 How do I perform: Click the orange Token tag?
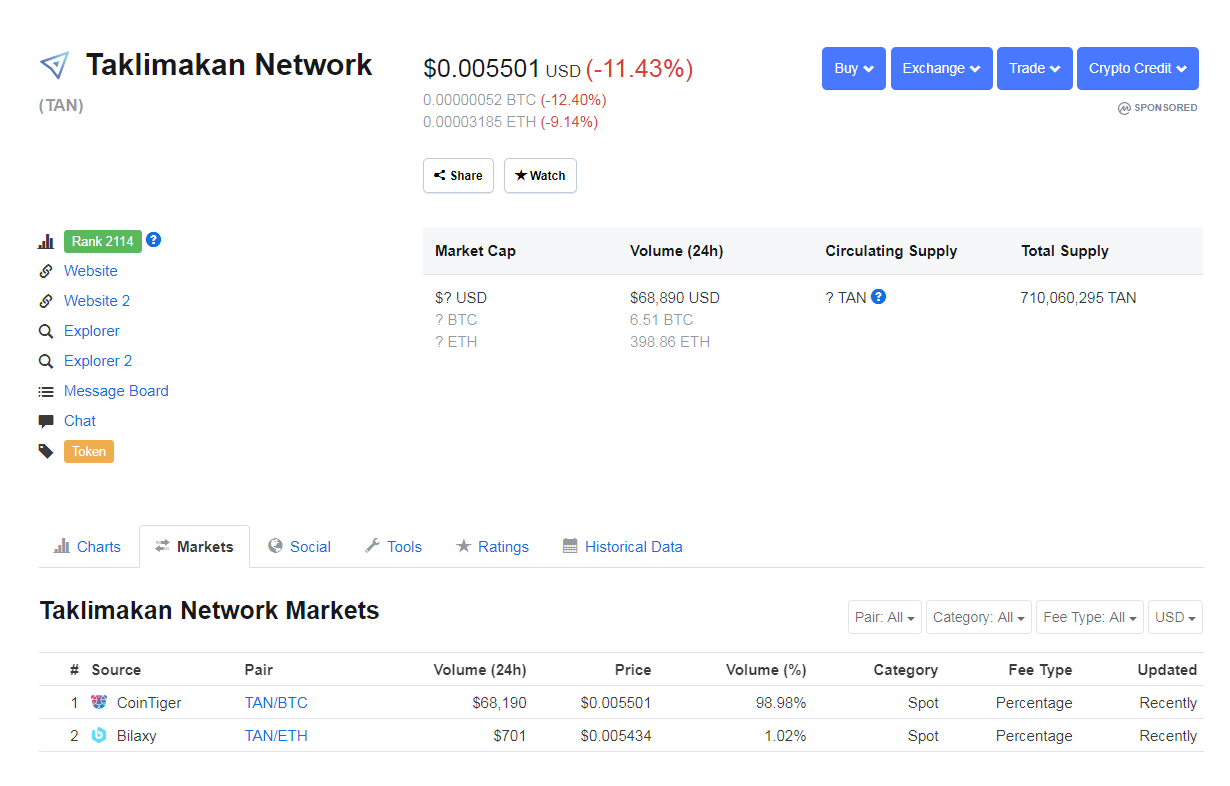(89, 451)
